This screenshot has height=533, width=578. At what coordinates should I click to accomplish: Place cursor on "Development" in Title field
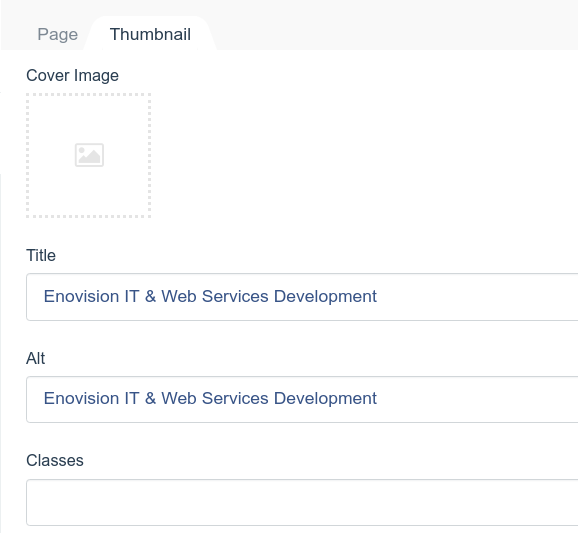[x=325, y=297]
